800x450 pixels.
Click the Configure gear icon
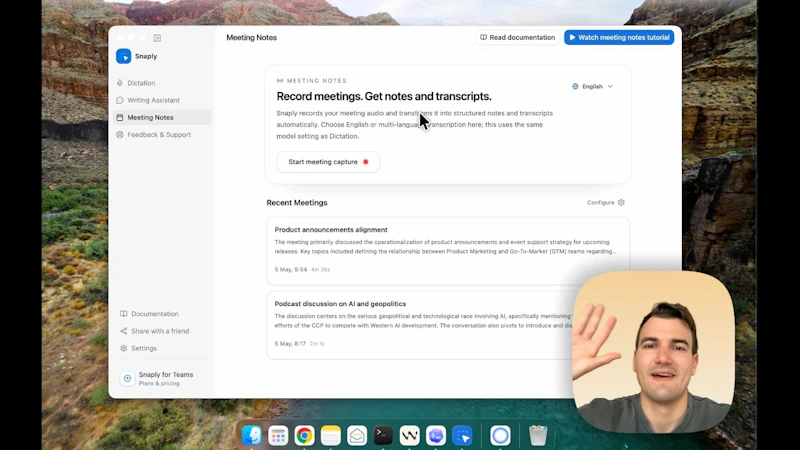(x=621, y=203)
